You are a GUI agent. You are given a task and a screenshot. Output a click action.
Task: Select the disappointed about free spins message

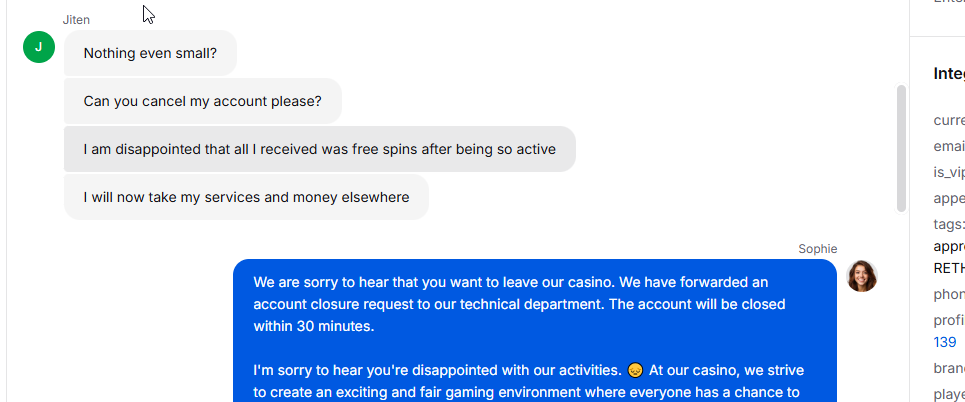point(319,149)
